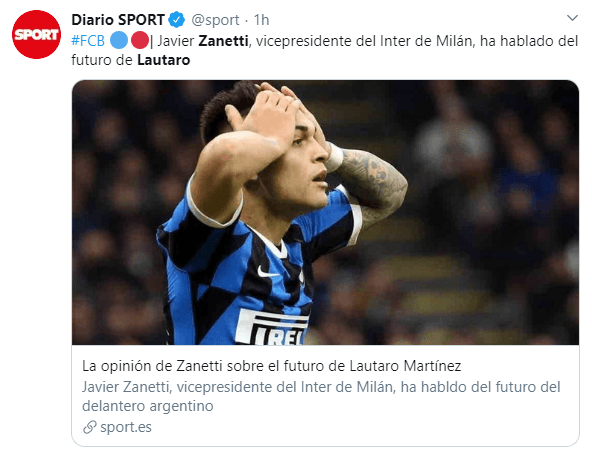Open the #FCB hashtag
Viewport: 592px width, 453px height.
pyautogui.click(x=88, y=41)
